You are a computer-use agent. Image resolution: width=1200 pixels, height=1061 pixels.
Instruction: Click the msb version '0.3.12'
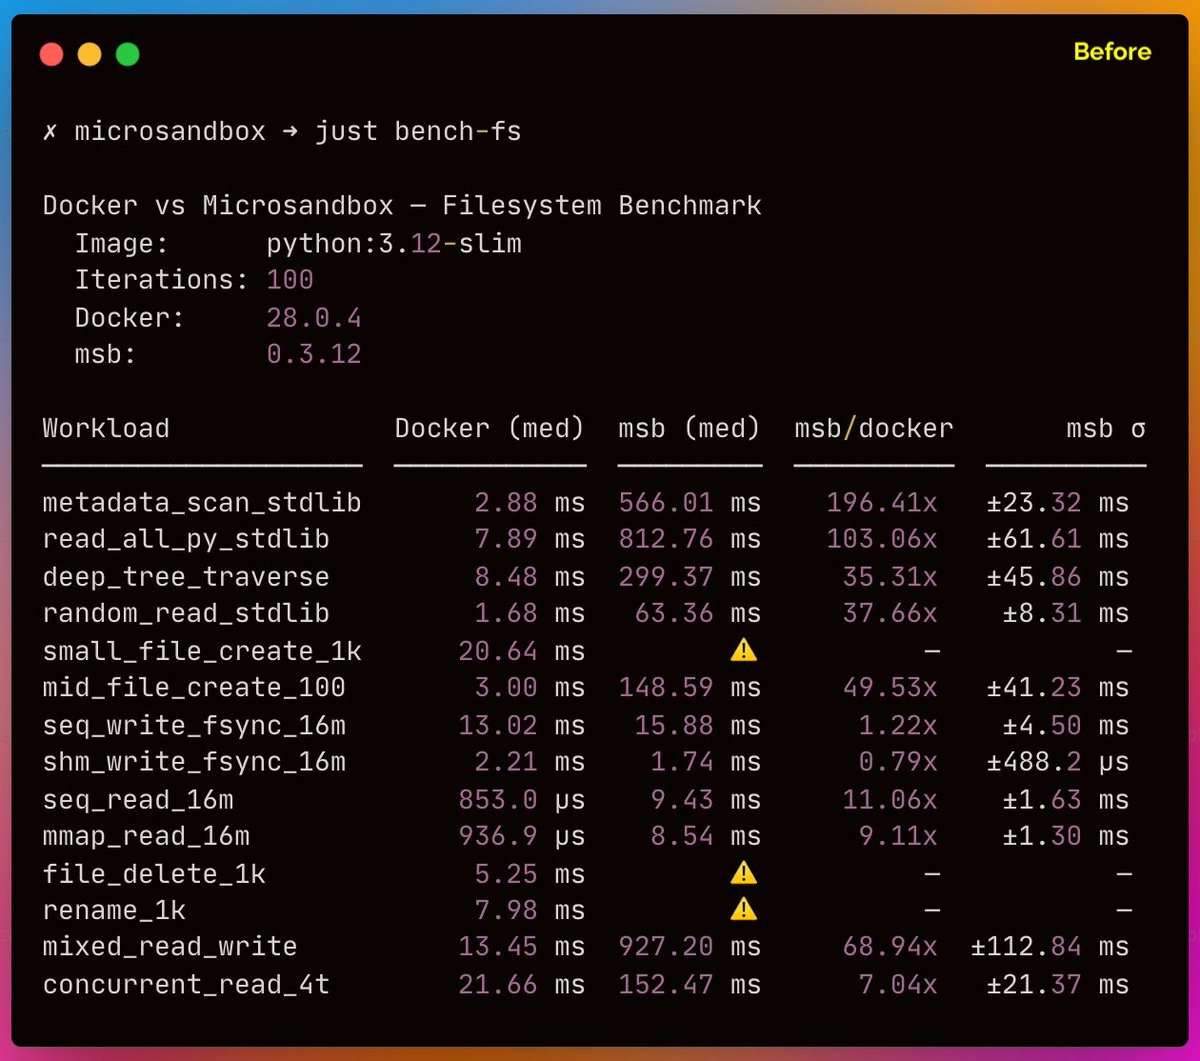coord(314,354)
